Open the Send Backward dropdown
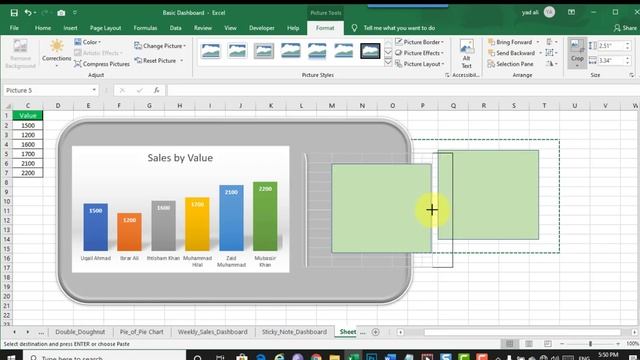Image resolution: width=640 pixels, height=360 pixels. (541, 53)
